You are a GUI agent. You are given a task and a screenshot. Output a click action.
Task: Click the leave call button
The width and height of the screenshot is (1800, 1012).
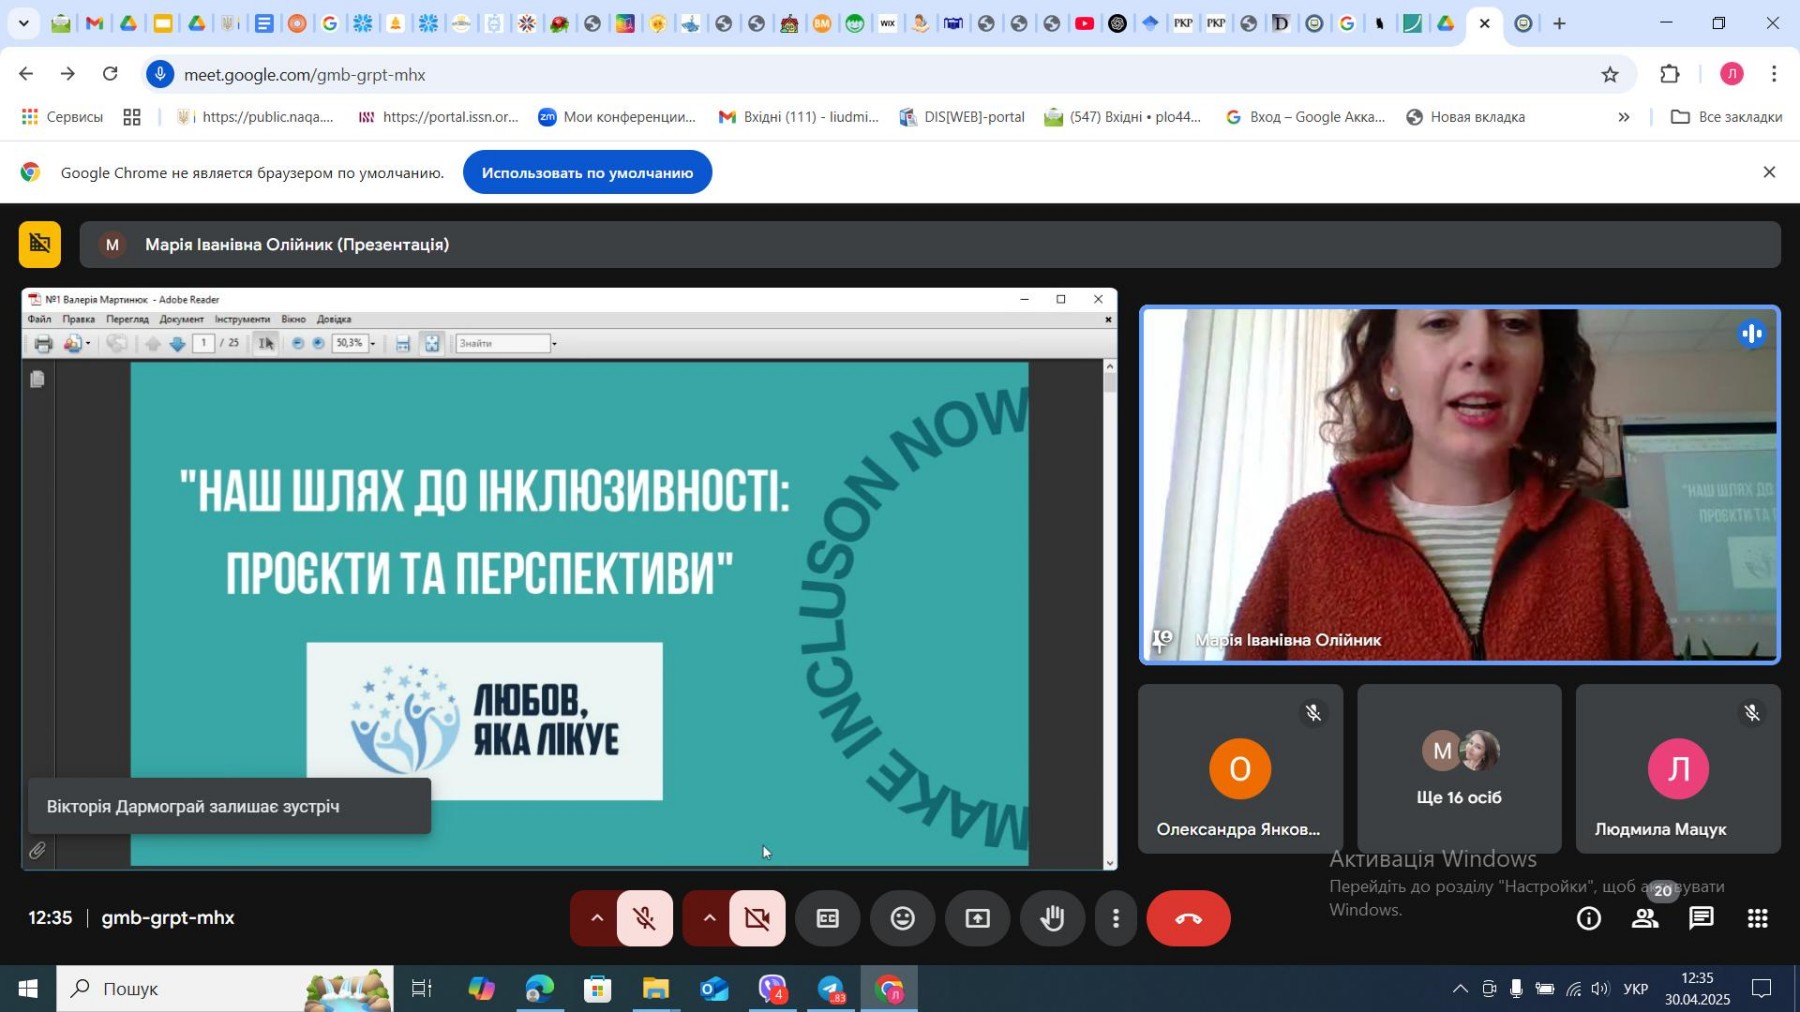click(x=1187, y=918)
